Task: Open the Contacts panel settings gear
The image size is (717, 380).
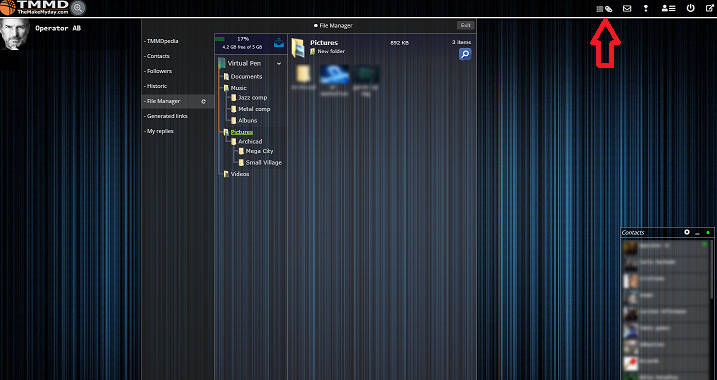Action: click(687, 233)
